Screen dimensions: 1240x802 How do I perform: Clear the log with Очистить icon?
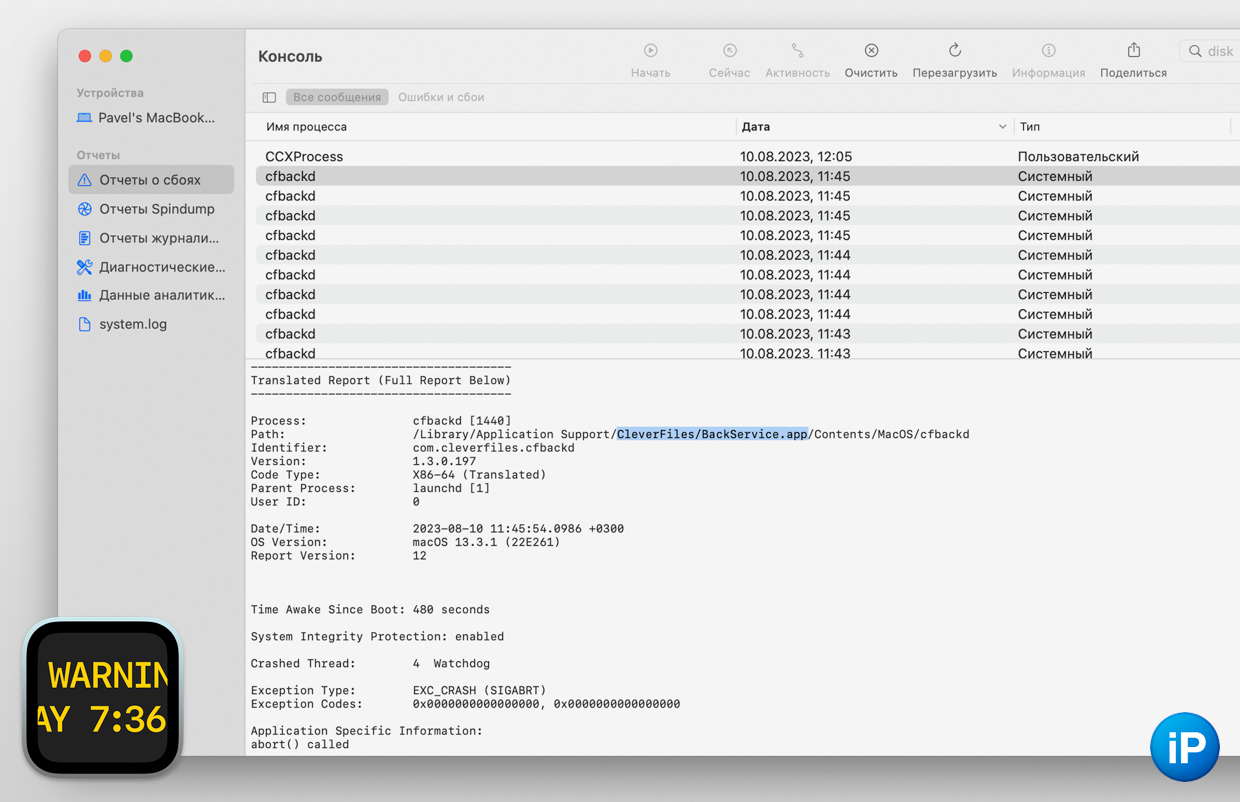tap(871, 51)
